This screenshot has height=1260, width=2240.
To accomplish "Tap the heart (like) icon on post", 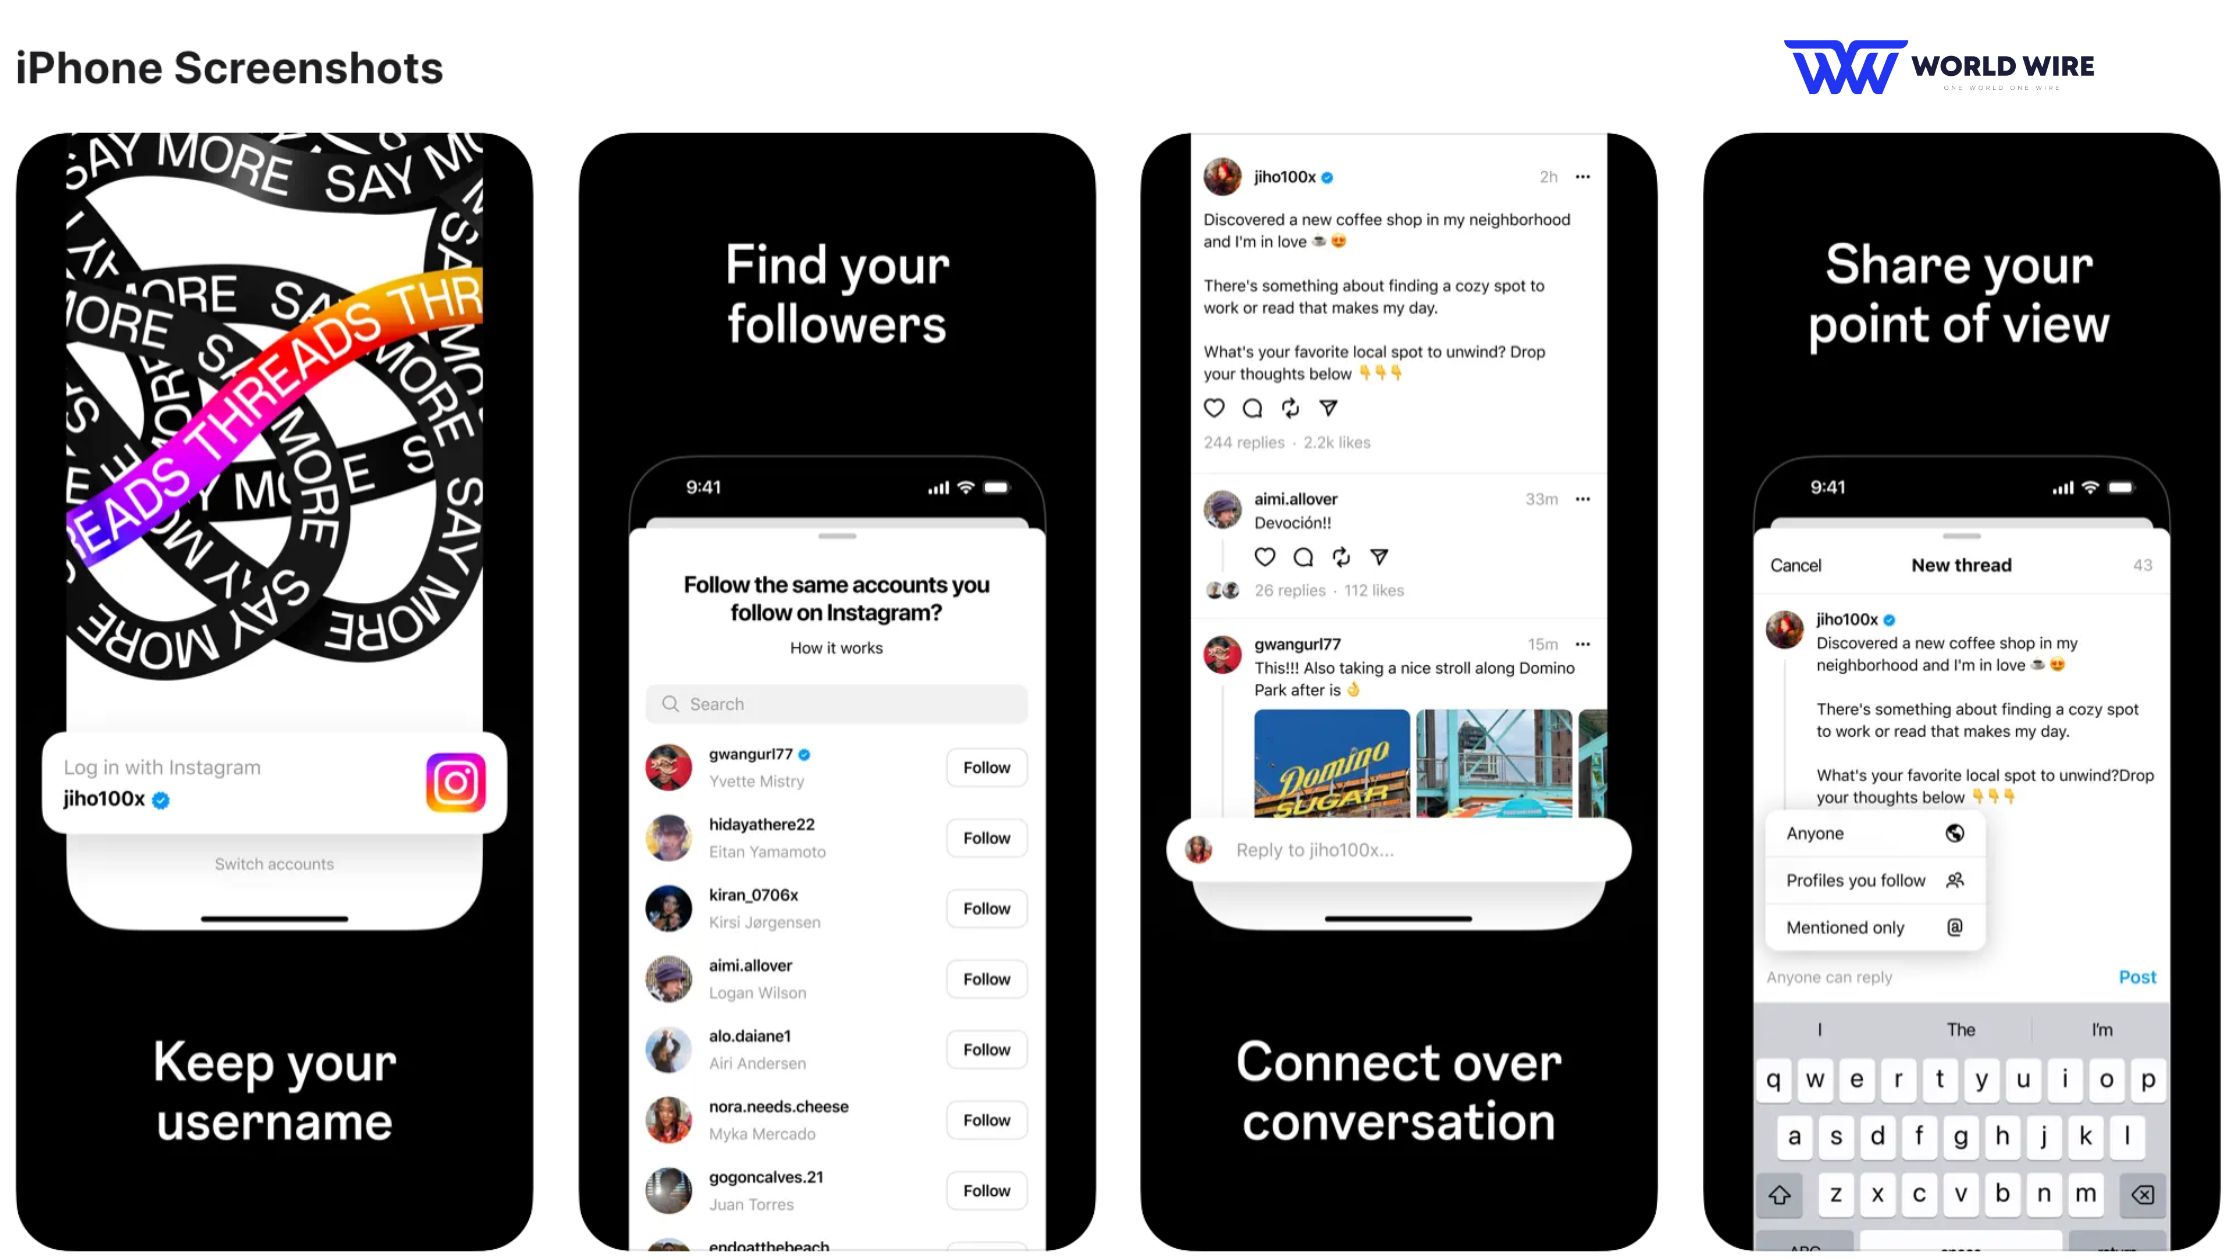I will 1215,408.
